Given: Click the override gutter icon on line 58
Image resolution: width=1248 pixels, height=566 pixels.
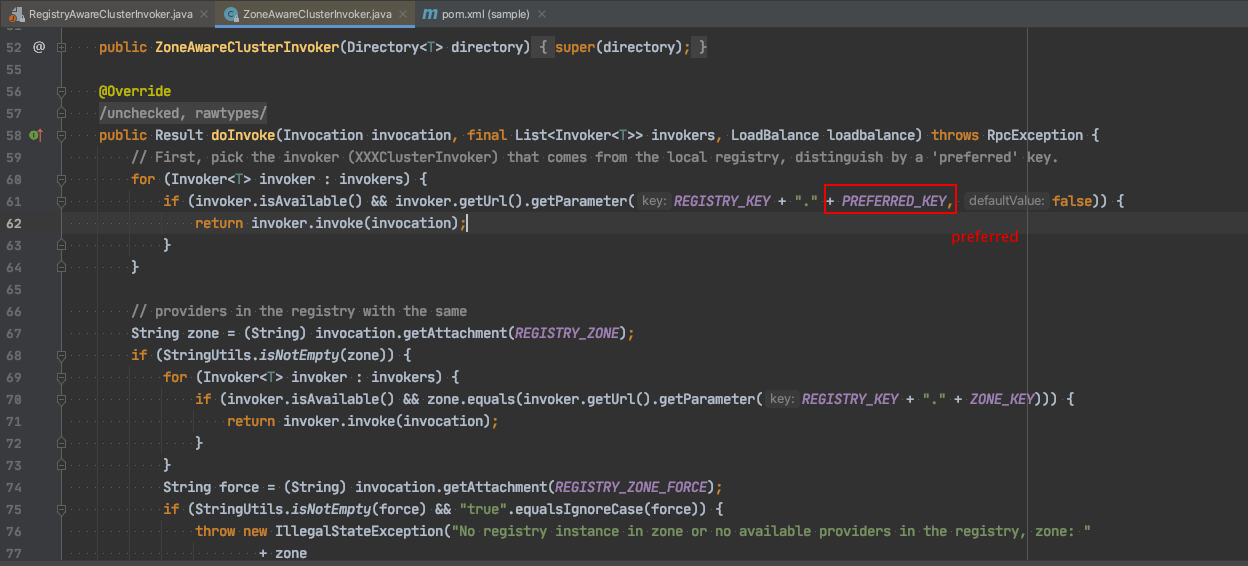Looking at the screenshot, I should (36, 135).
